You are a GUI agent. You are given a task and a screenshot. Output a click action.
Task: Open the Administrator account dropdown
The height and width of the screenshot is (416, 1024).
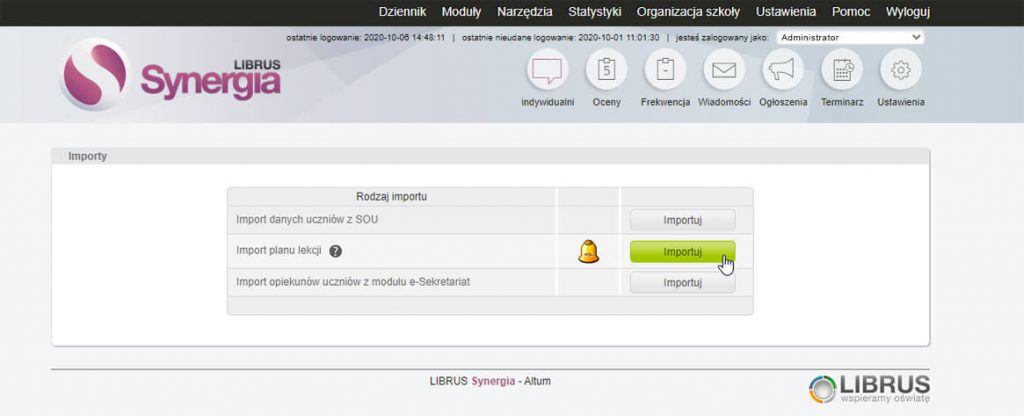point(850,37)
